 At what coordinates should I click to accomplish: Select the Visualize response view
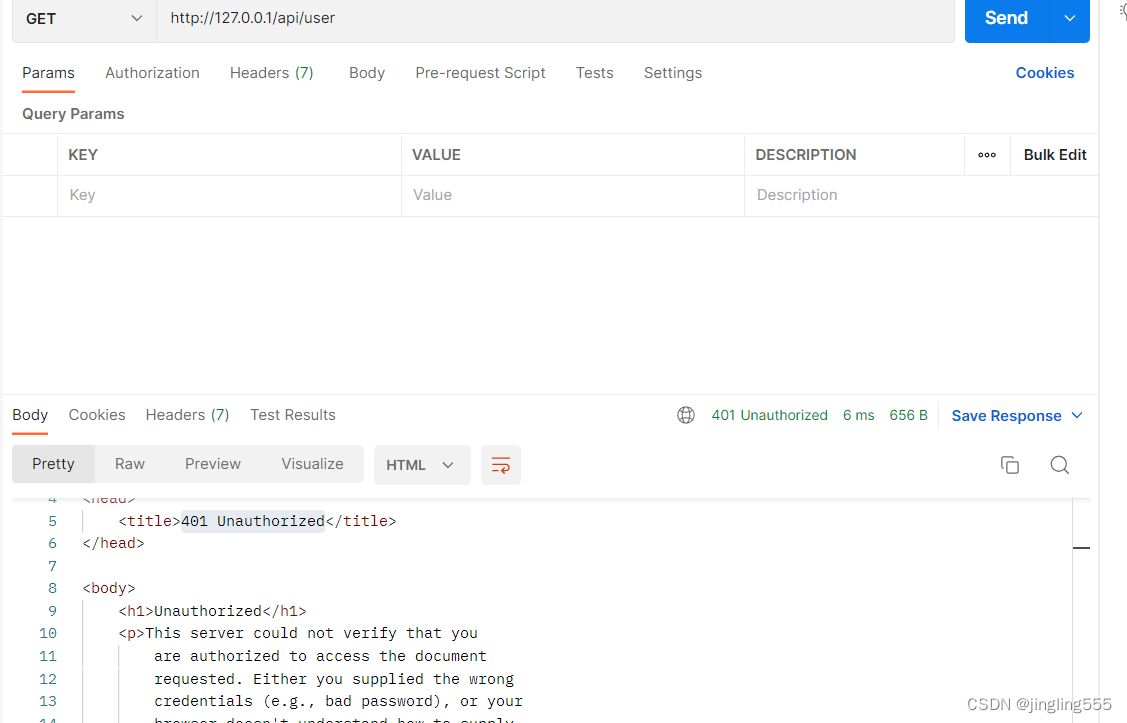[x=312, y=463]
